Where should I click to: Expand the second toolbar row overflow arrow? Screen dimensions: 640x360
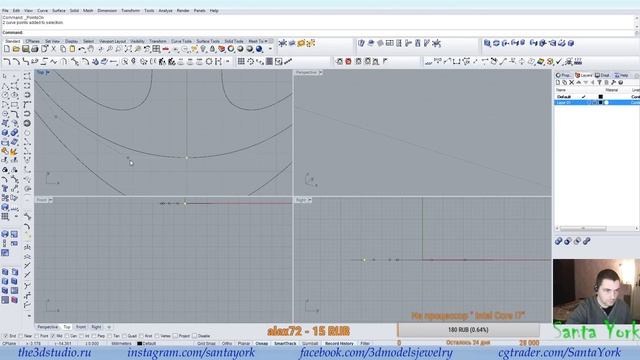(x=228, y=61)
